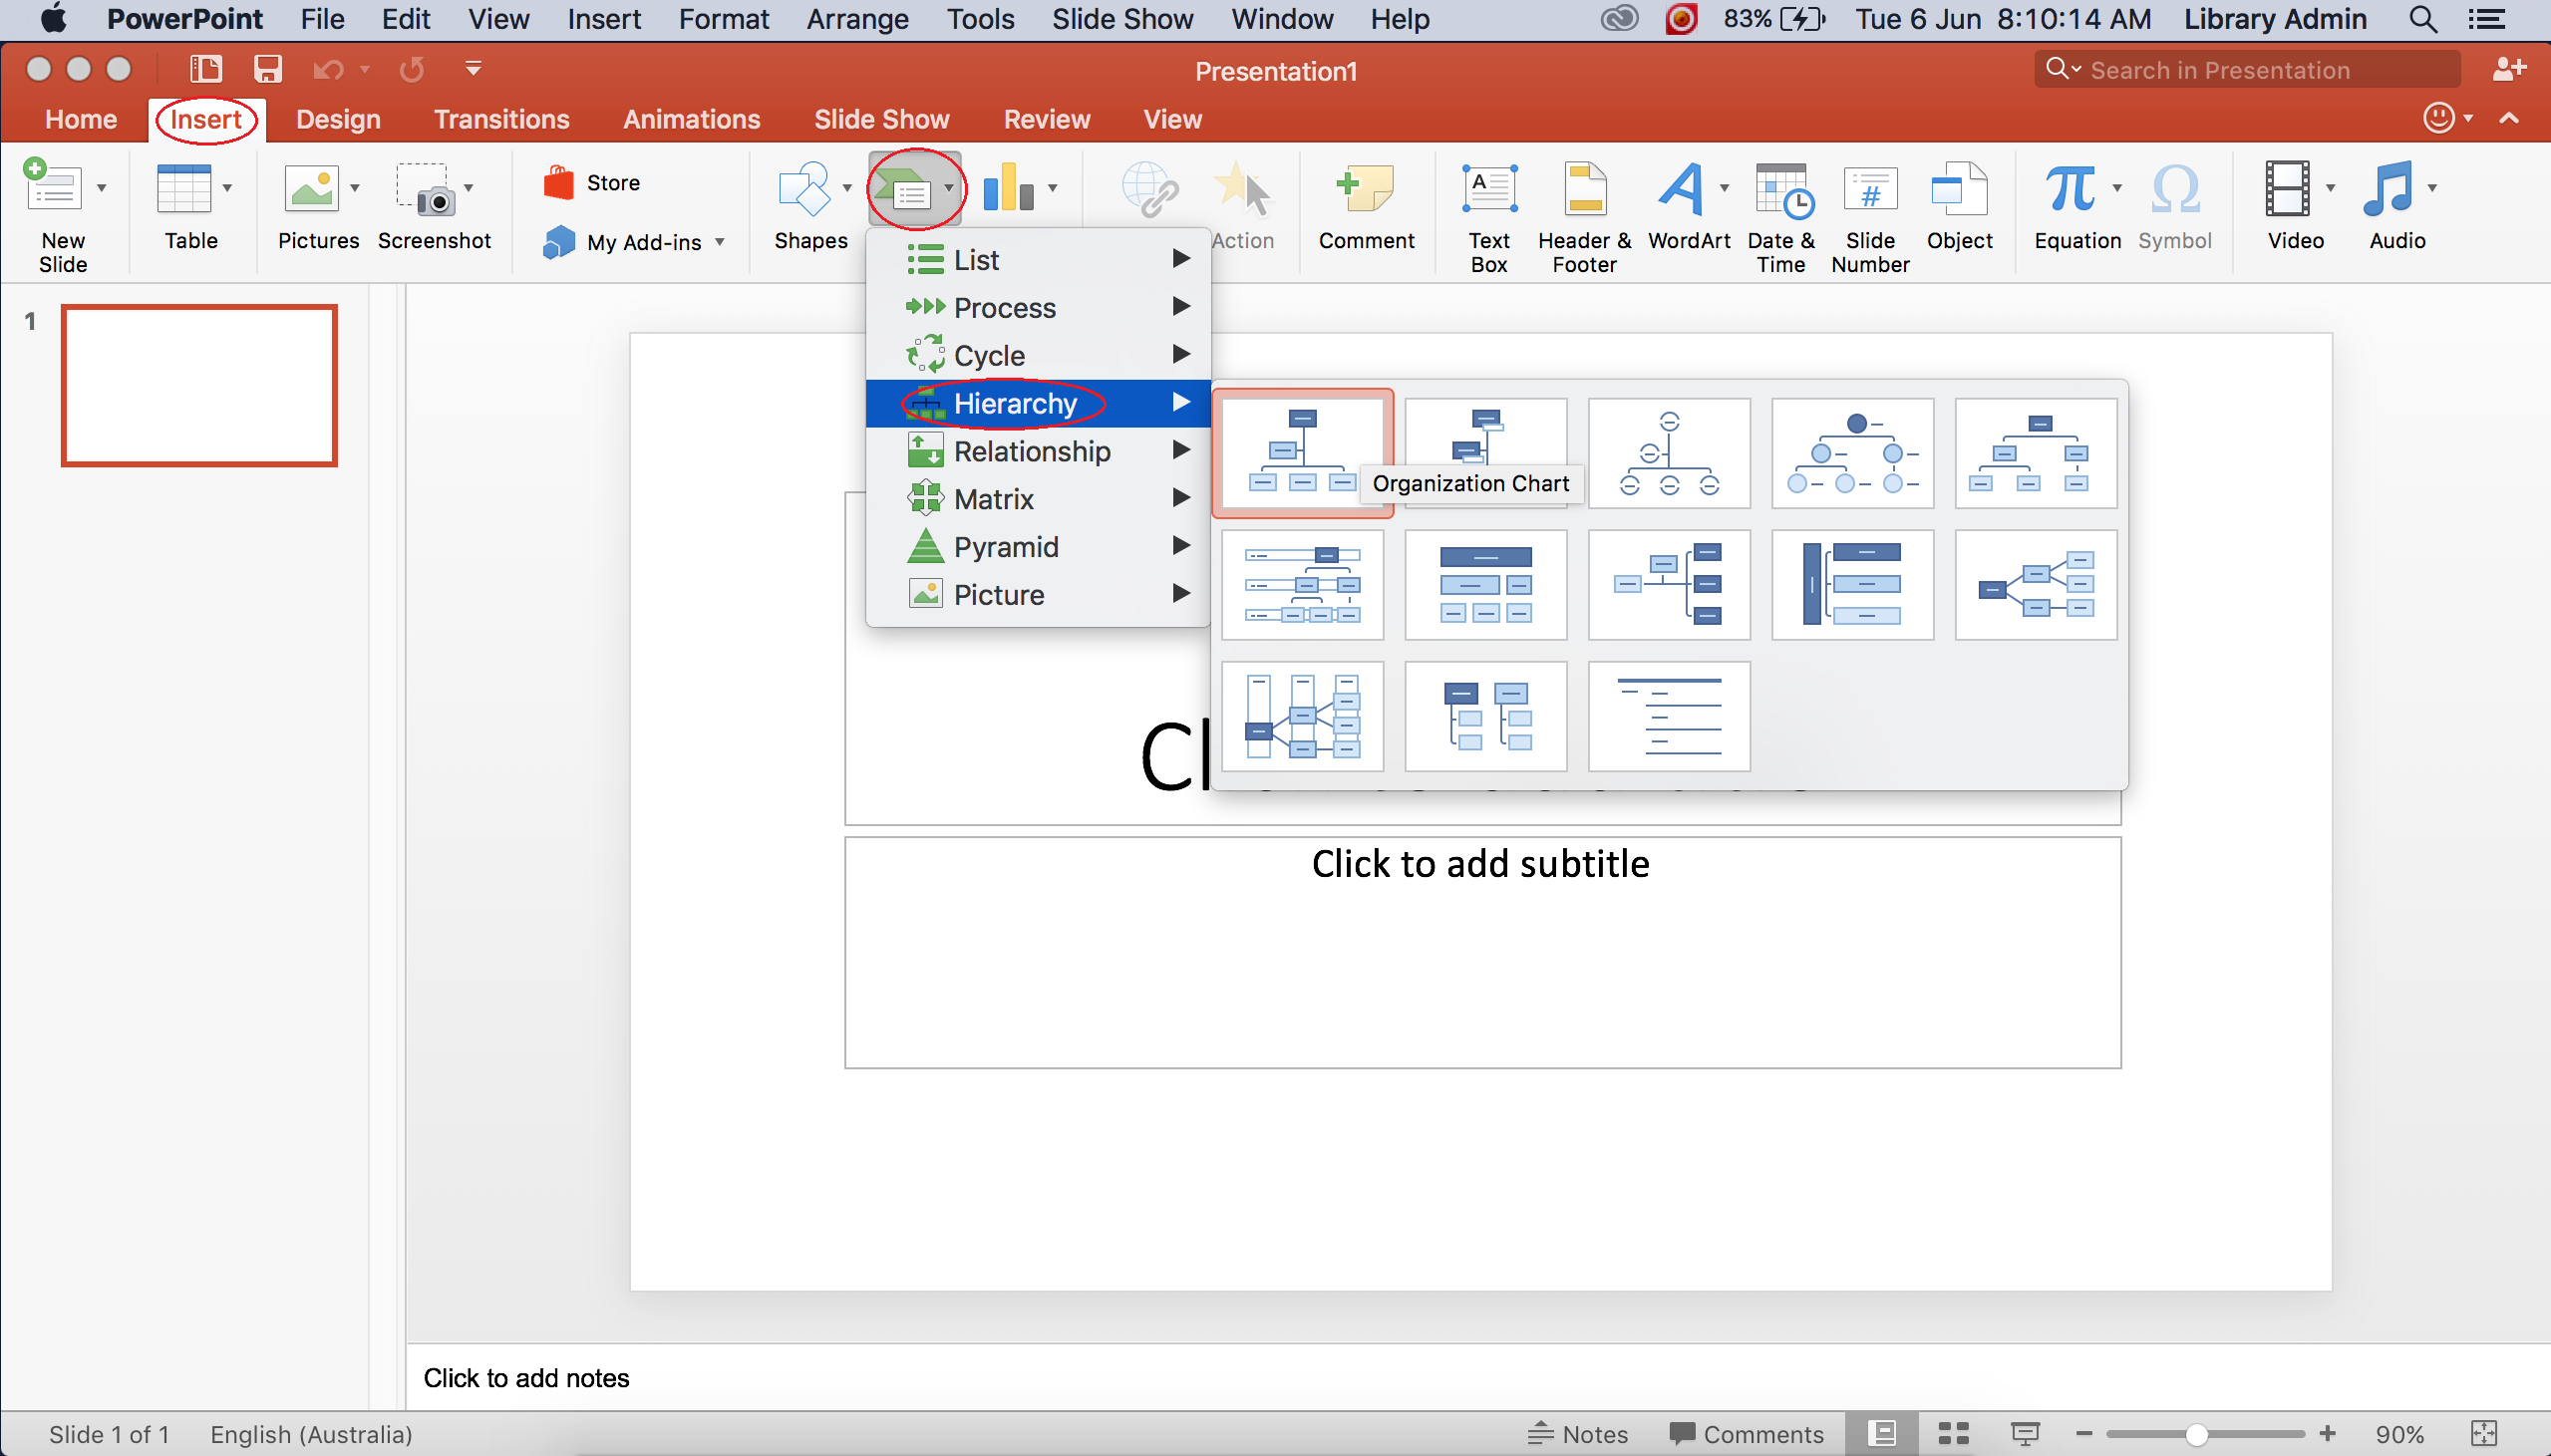The image size is (2551, 1456).
Task: Open the Animations ribbon tab
Action: 691,119
